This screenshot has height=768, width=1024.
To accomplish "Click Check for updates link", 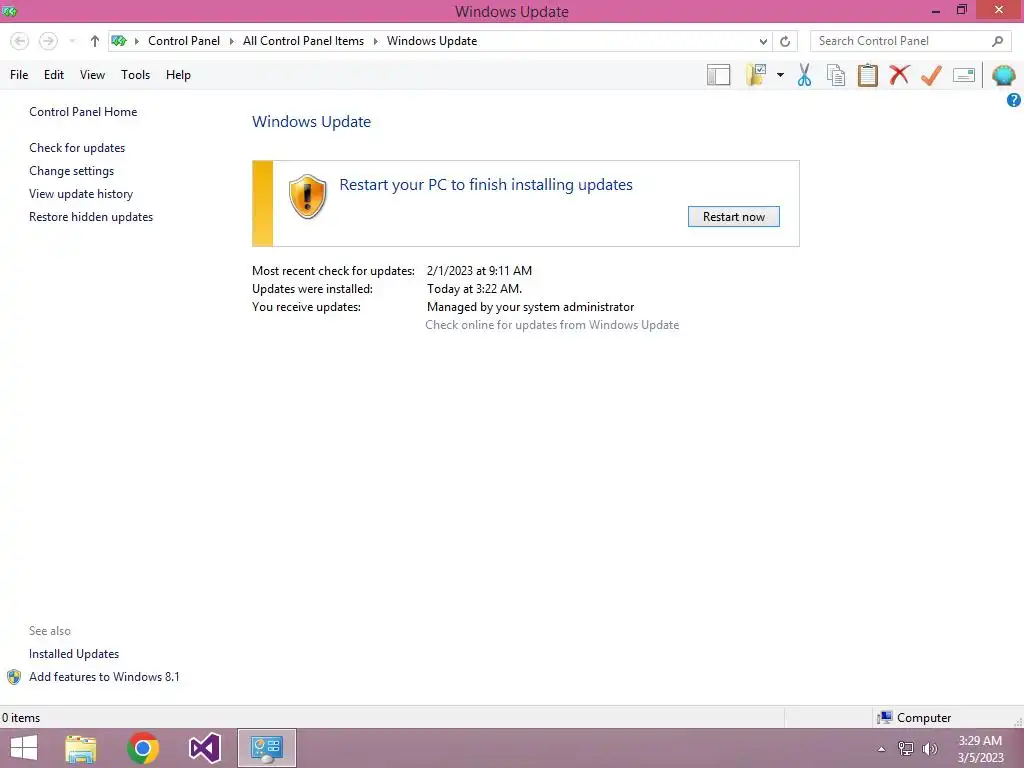I will [77, 148].
